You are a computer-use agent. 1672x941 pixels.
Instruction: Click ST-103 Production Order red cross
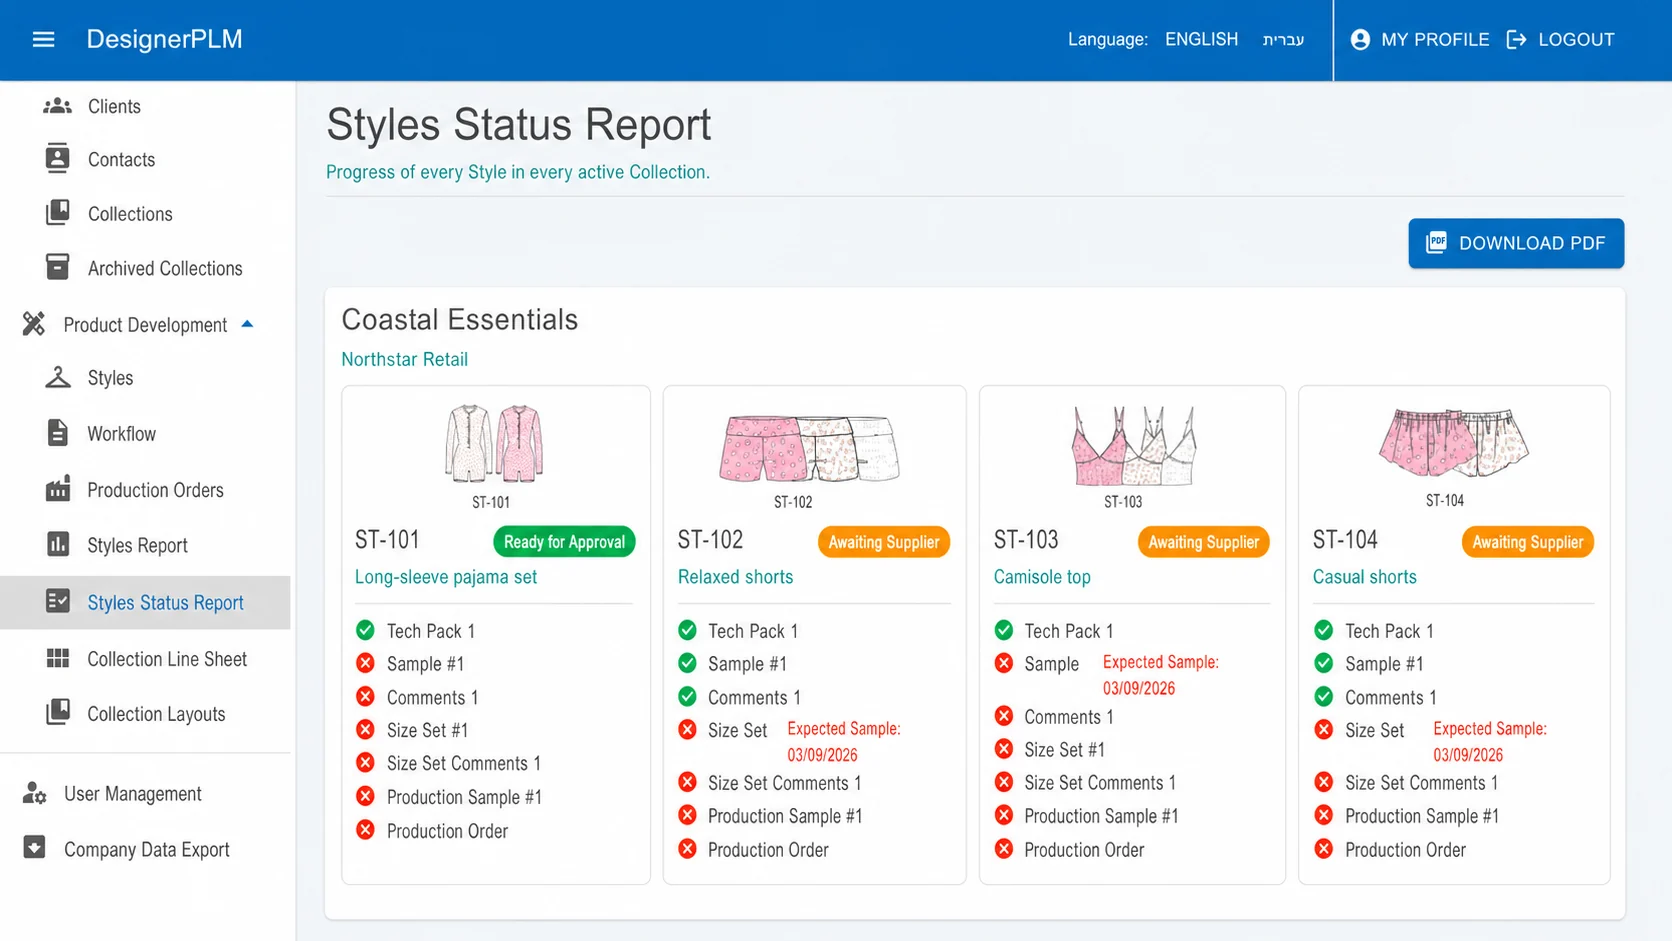(1004, 849)
